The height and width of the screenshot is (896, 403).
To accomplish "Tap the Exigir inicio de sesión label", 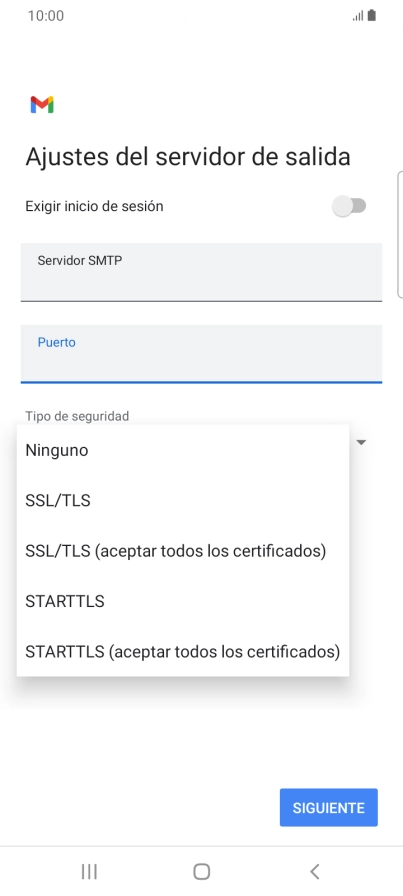I will point(94,206).
